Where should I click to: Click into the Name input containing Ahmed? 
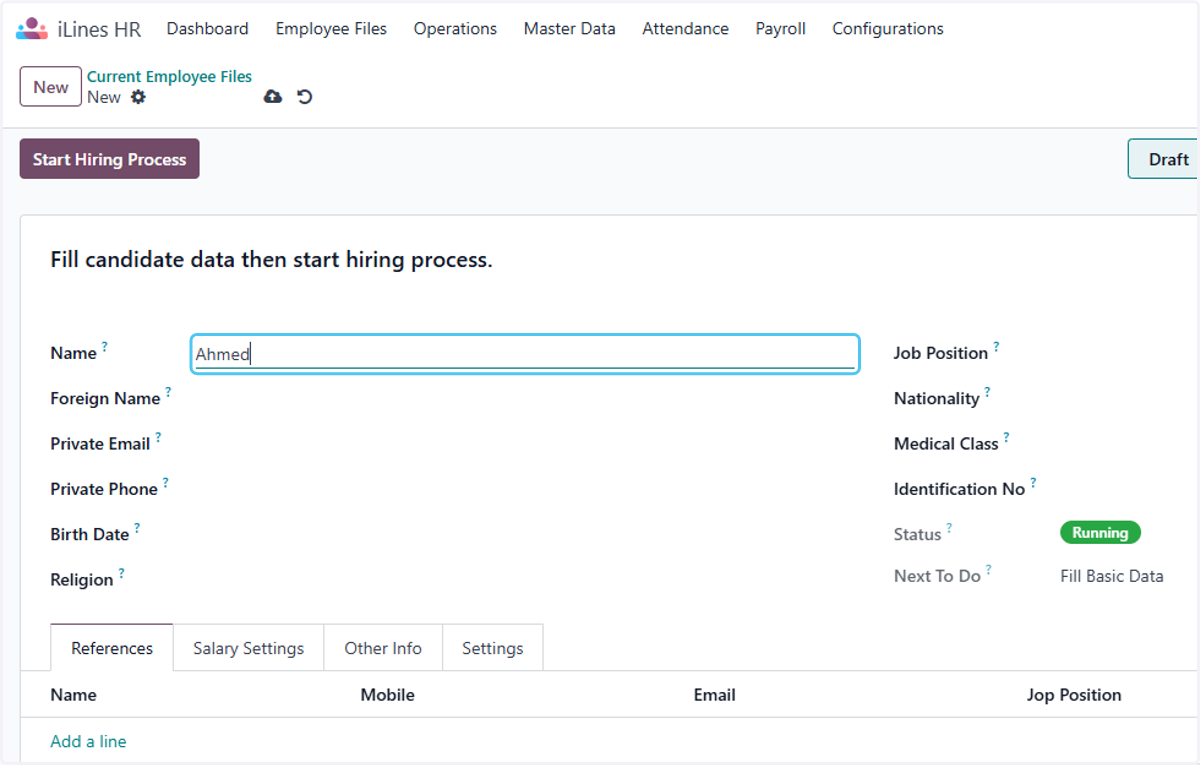[x=525, y=354]
